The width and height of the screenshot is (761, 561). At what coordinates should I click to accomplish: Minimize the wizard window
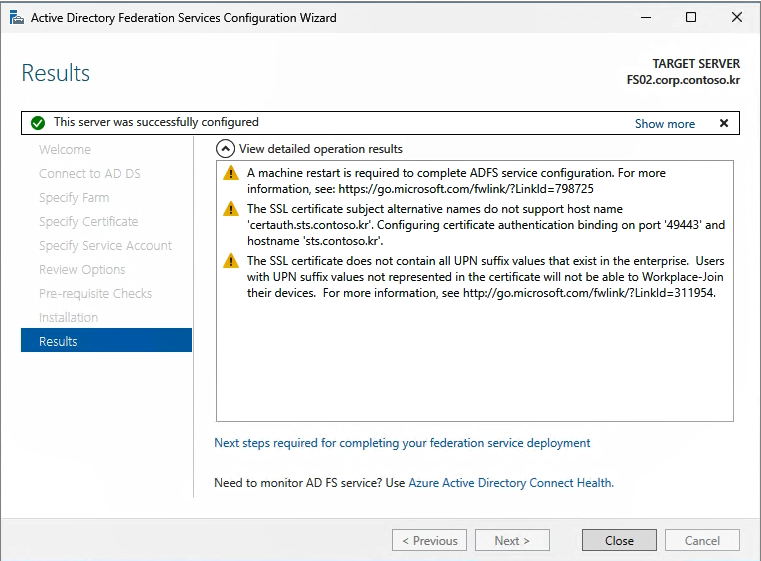coord(645,17)
